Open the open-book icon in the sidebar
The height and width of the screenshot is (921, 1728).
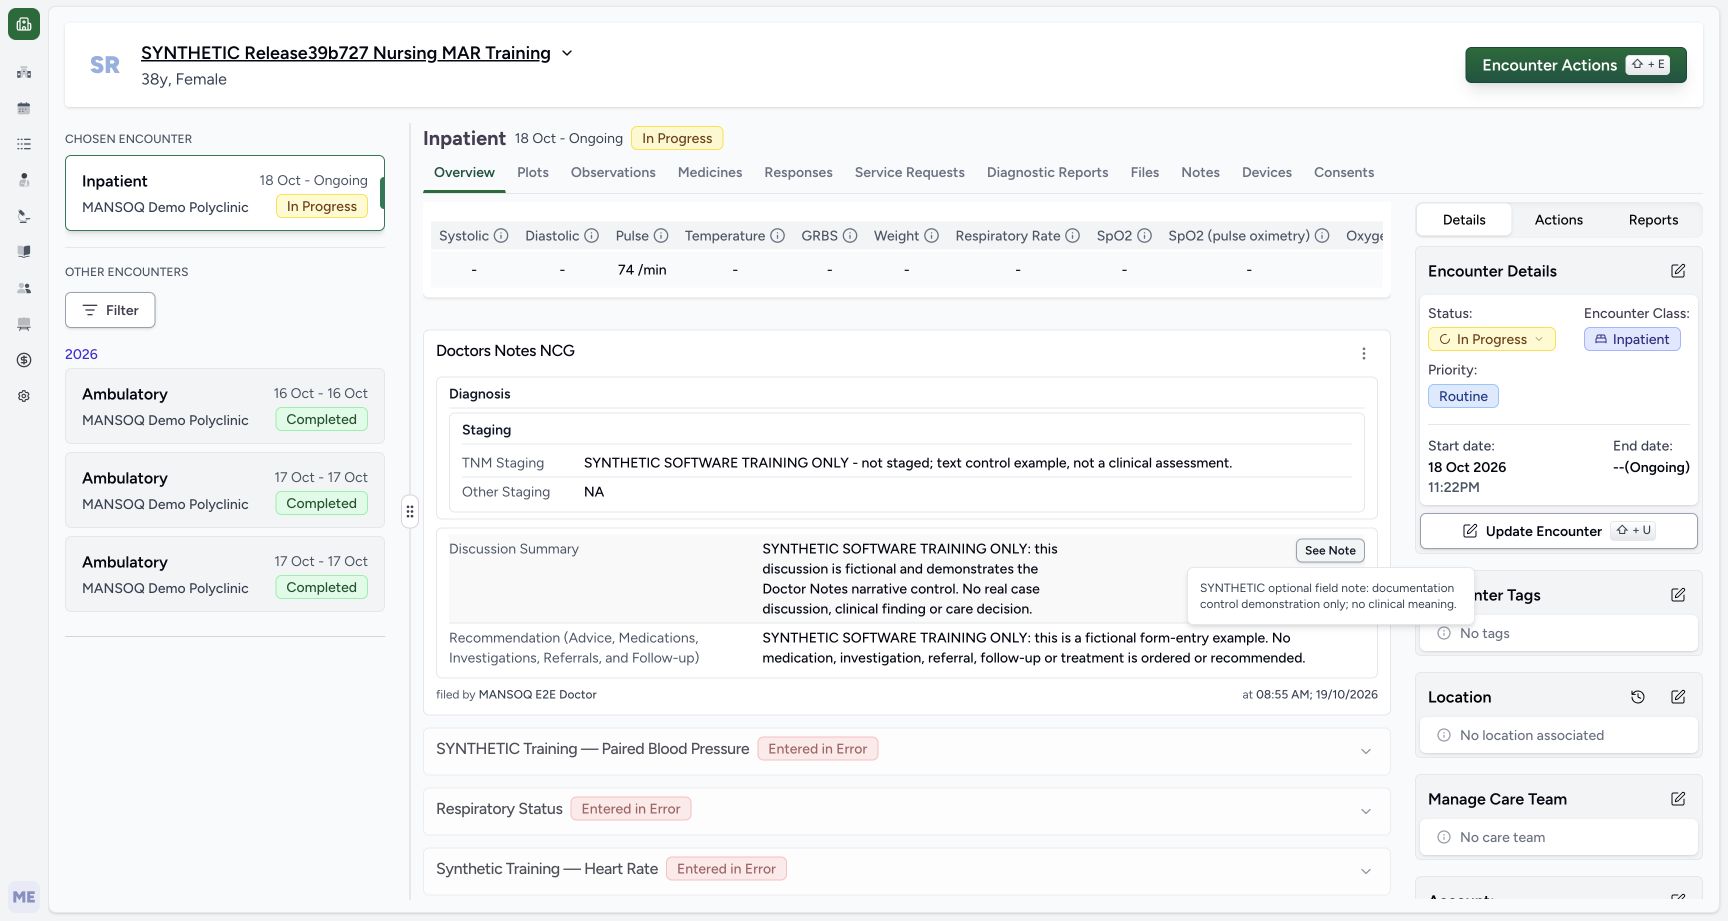click(24, 252)
